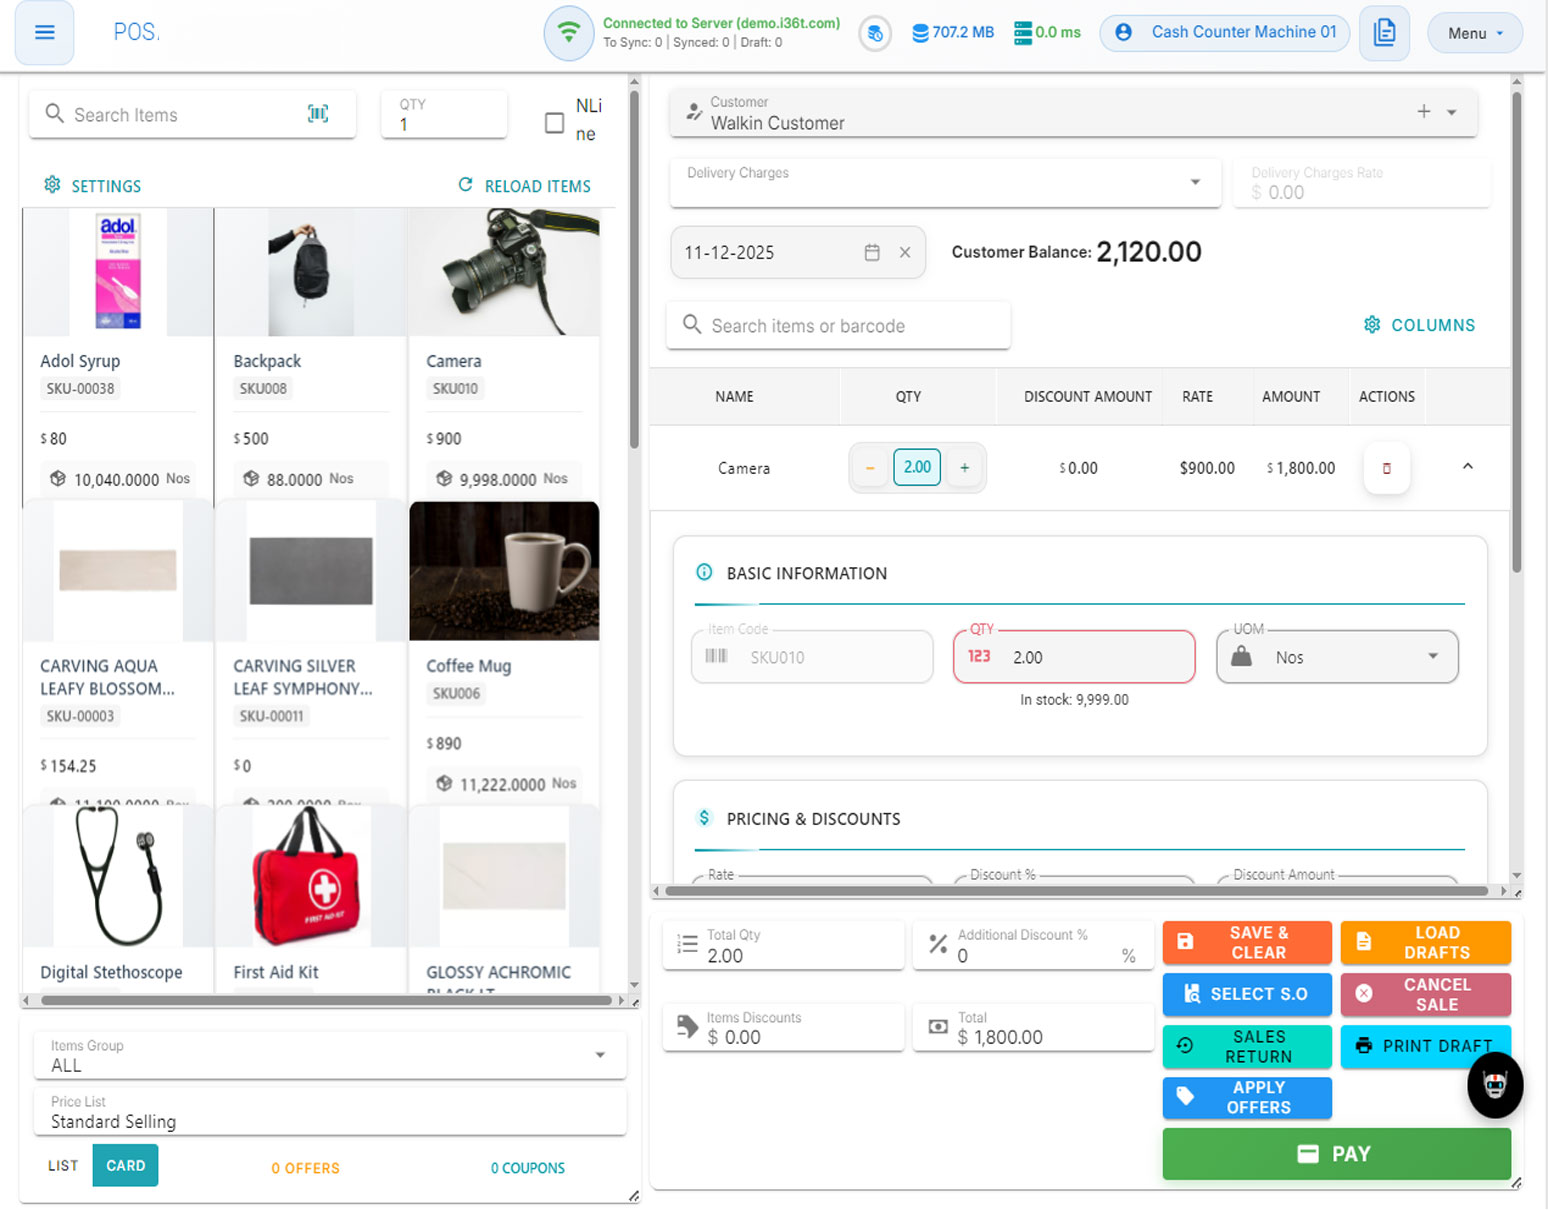Increase Camera quantity with plus button
1548x1210 pixels.
[964, 468]
